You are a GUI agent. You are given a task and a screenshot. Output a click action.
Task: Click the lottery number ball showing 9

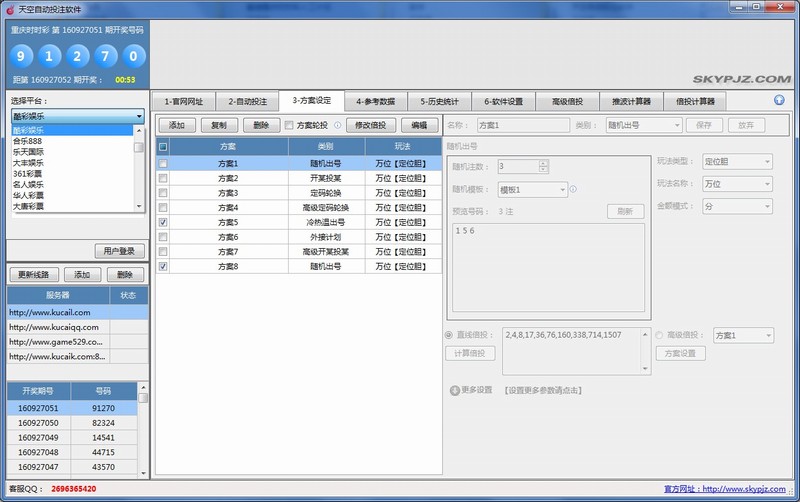(25, 54)
